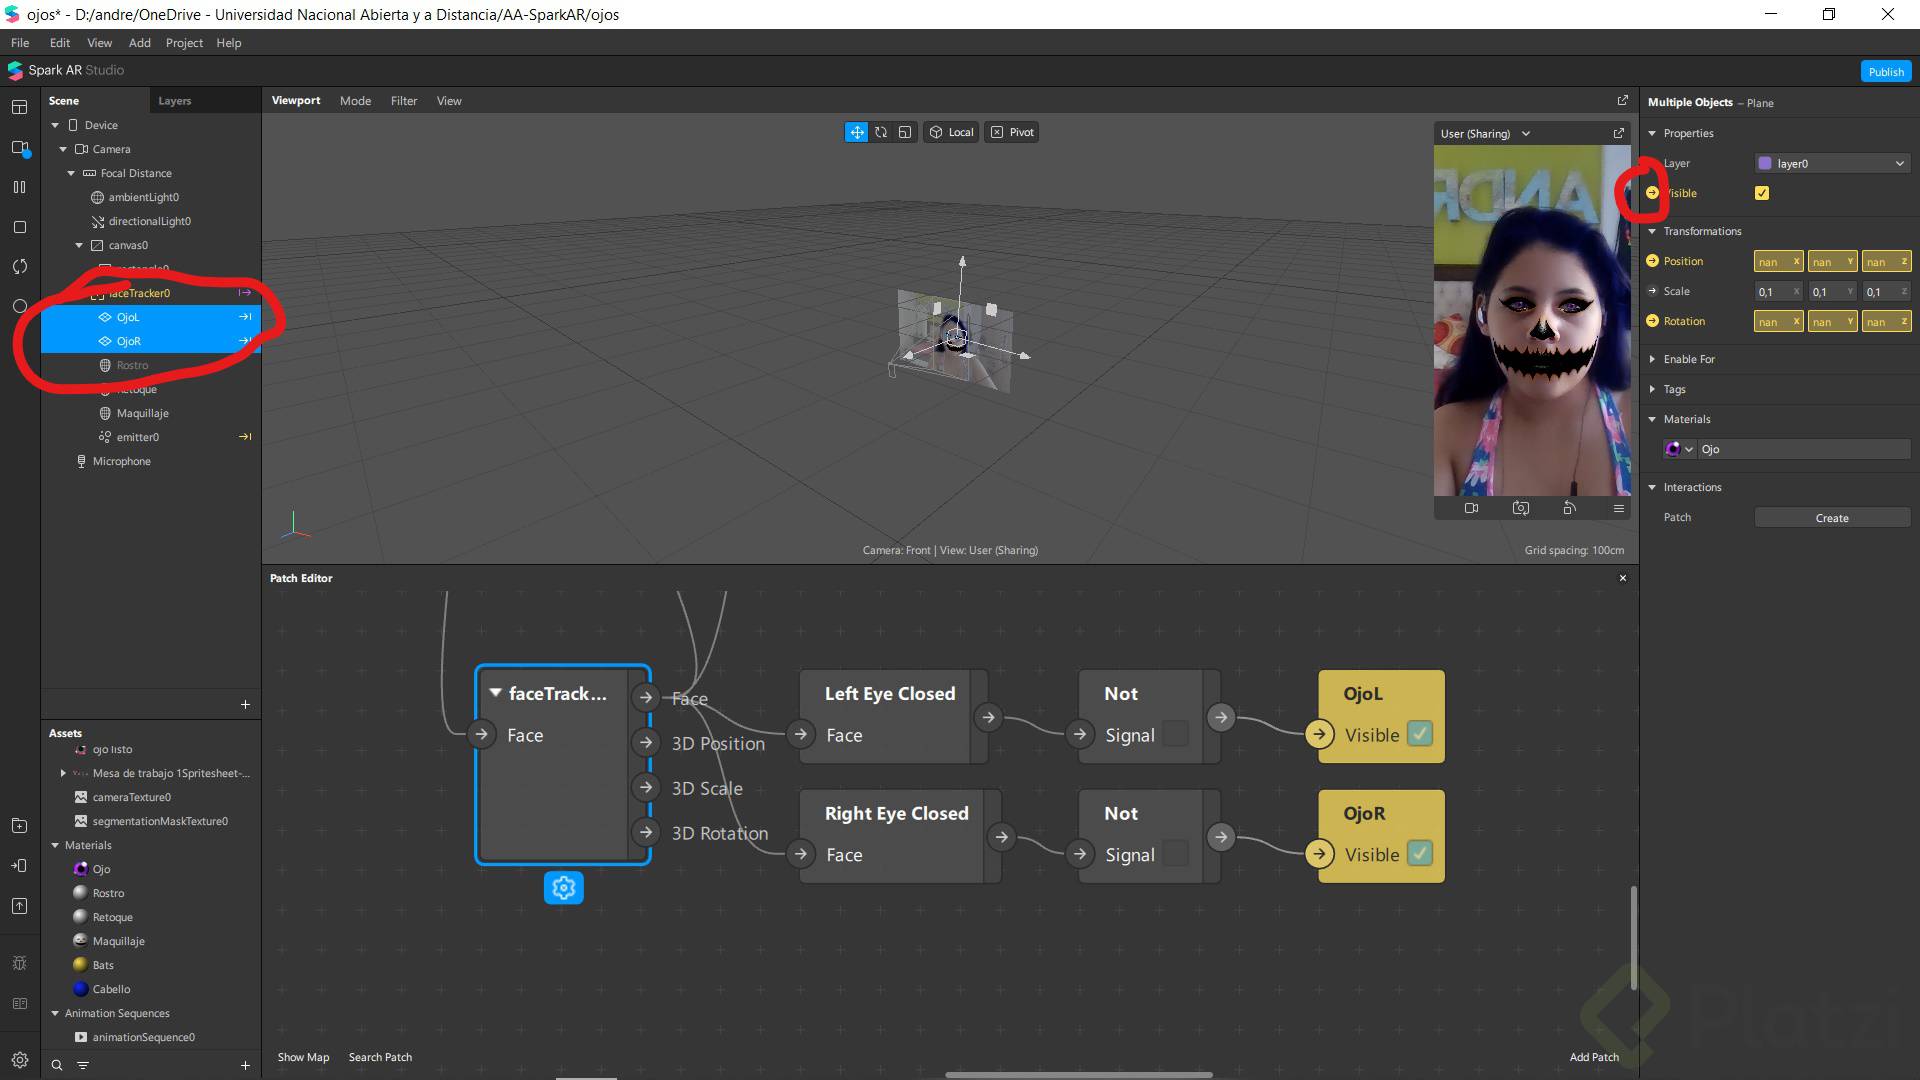Select the rotate tool in viewport toolbar
The height and width of the screenshot is (1080, 1920).
(881, 132)
